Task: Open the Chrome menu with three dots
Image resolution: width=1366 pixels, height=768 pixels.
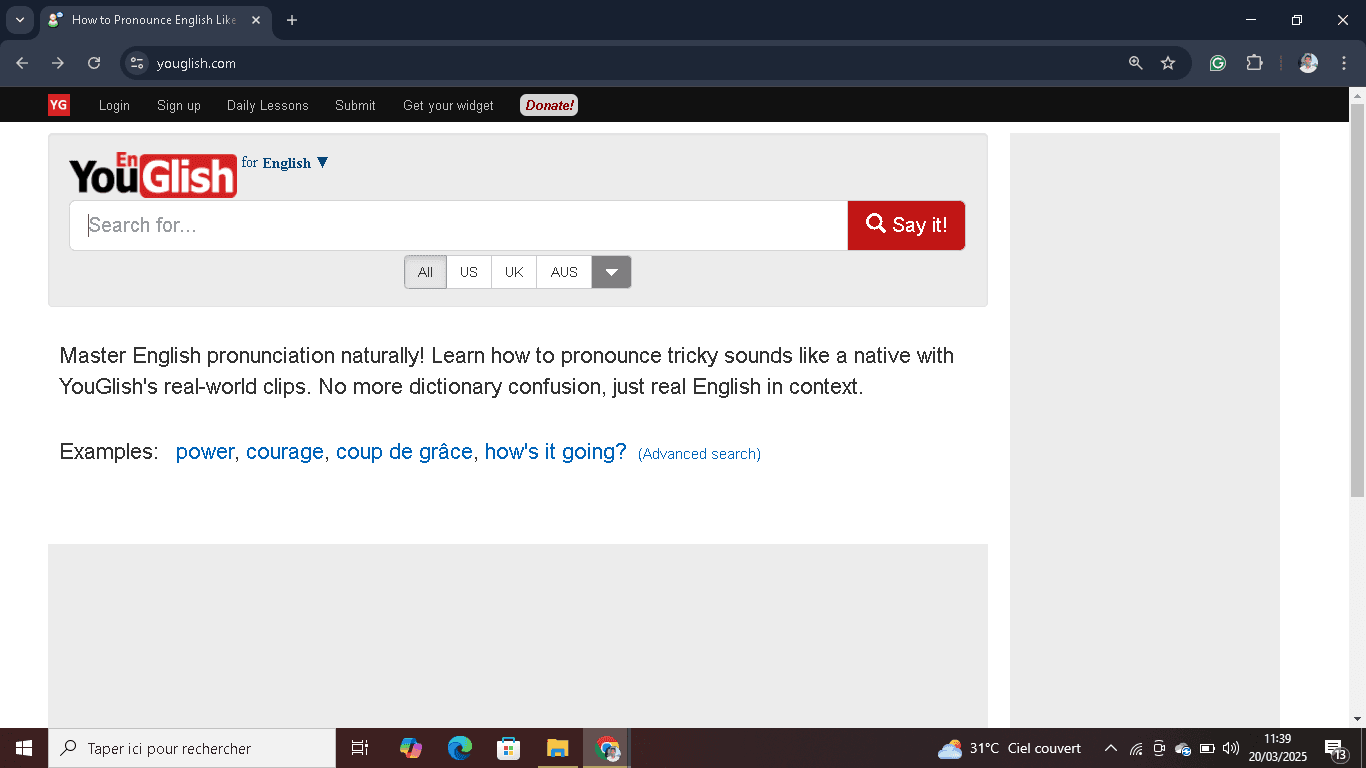Action: click(x=1345, y=62)
